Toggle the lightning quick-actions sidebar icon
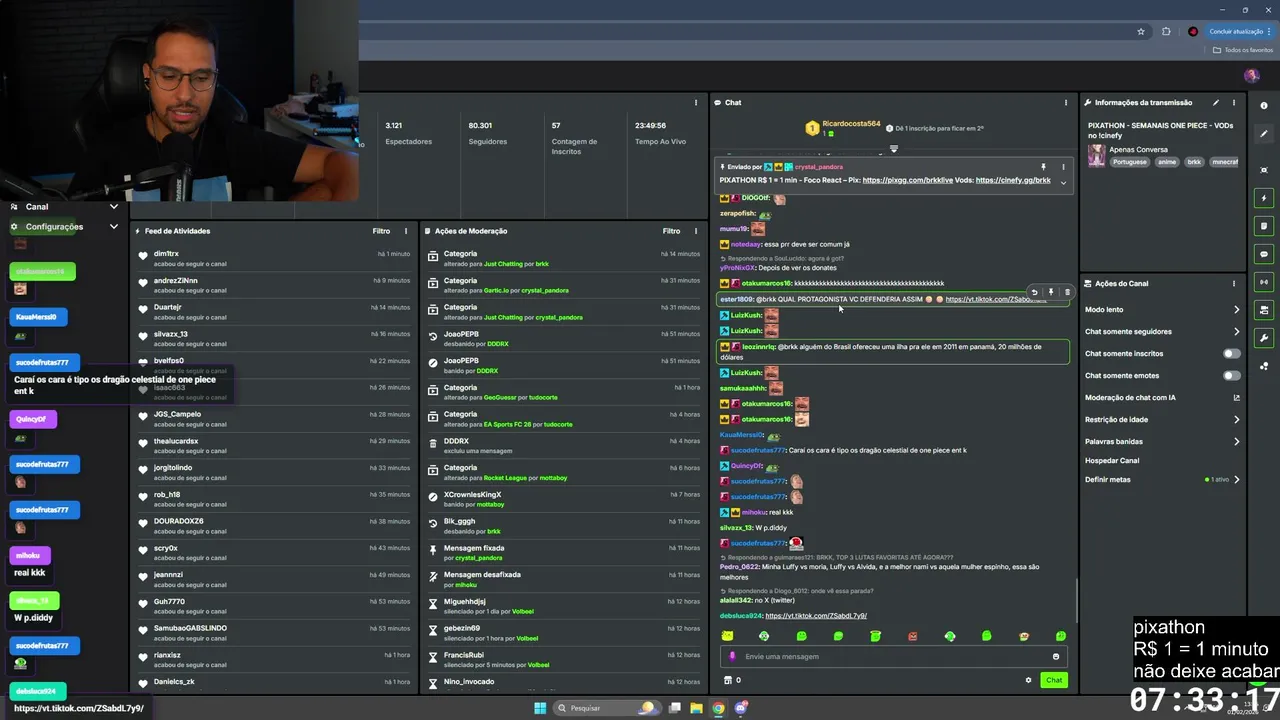1280x720 pixels. coord(1264,198)
